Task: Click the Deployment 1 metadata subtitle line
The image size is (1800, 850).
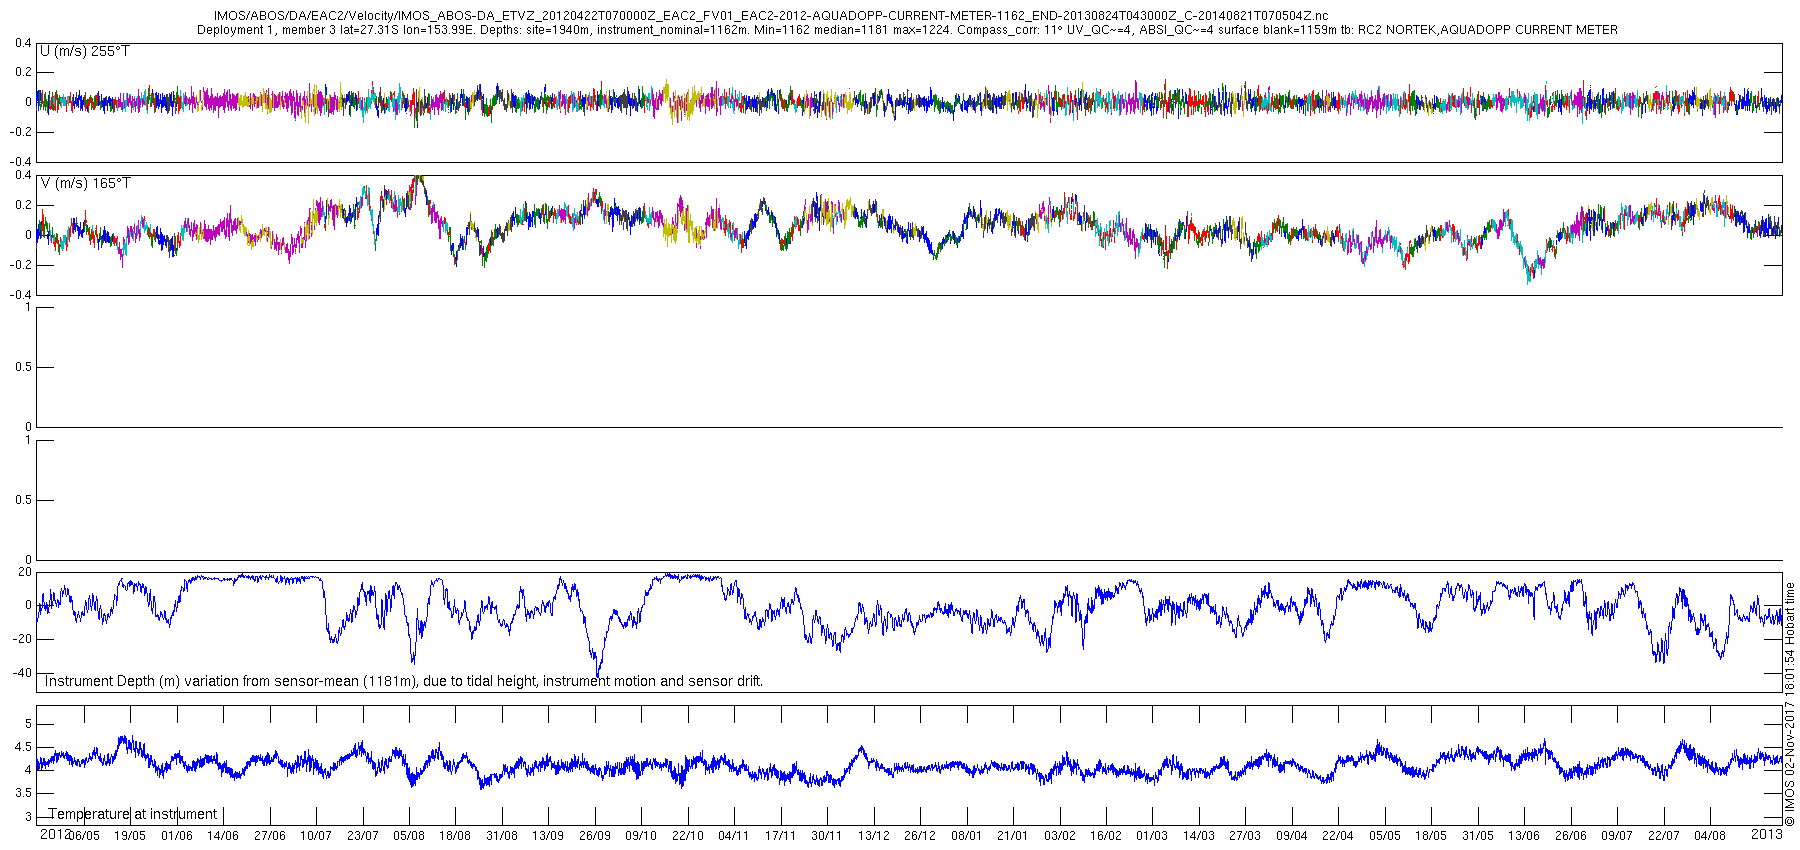Action: [x=907, y=30]
